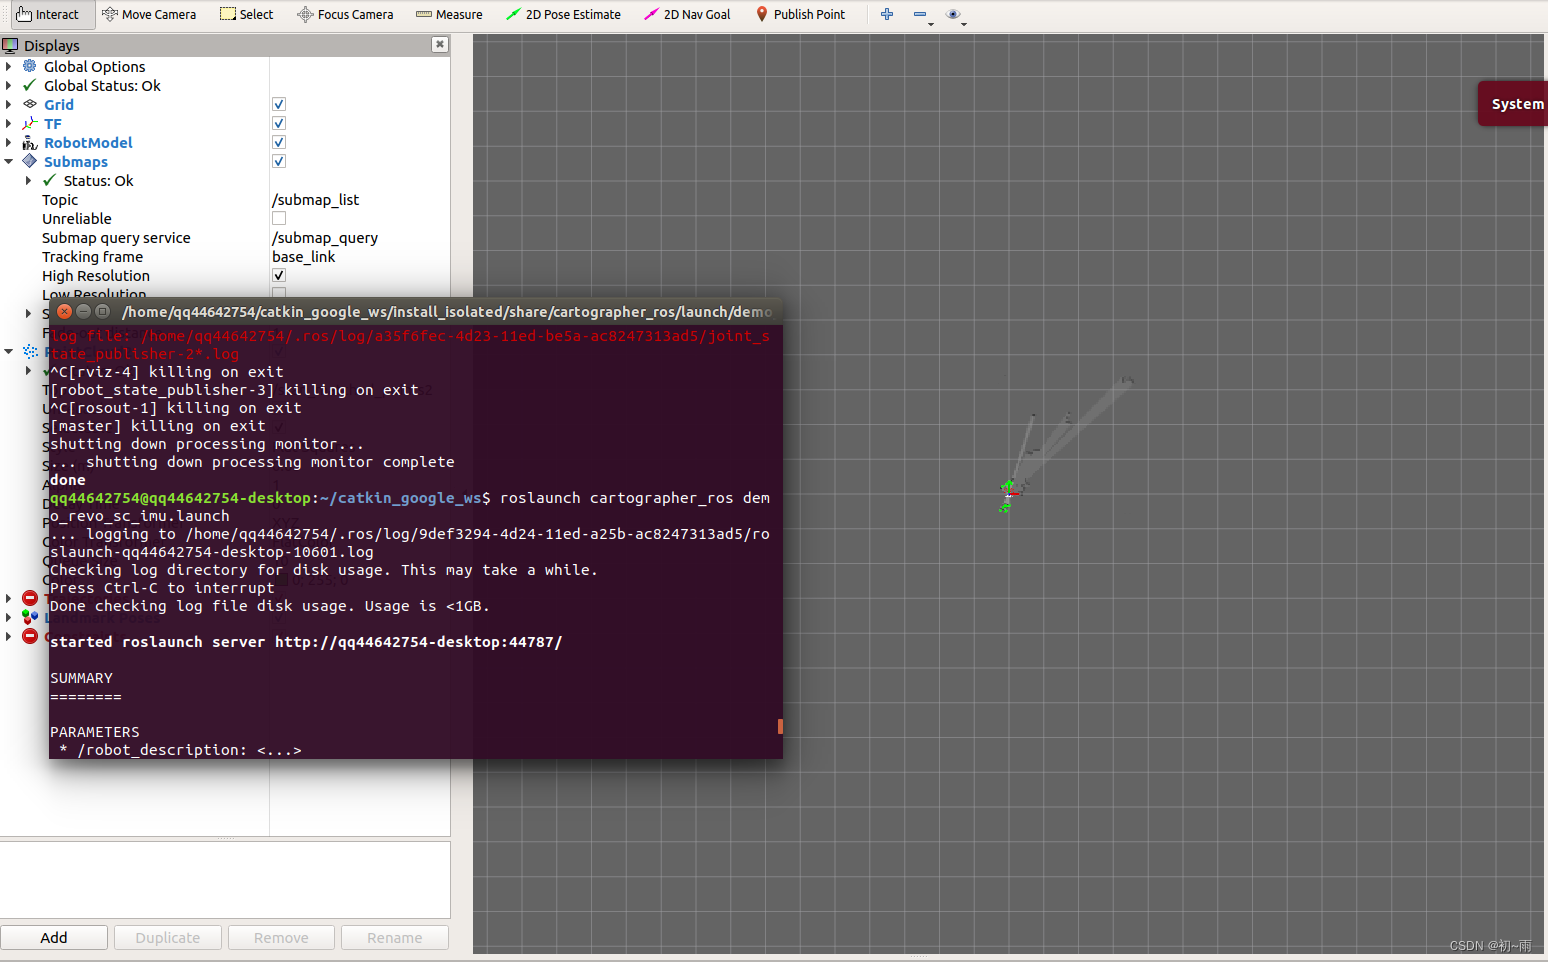Click the Displays panel monitor icon
The height and width of the screenshot is (962, 1548).
(10, 45)
